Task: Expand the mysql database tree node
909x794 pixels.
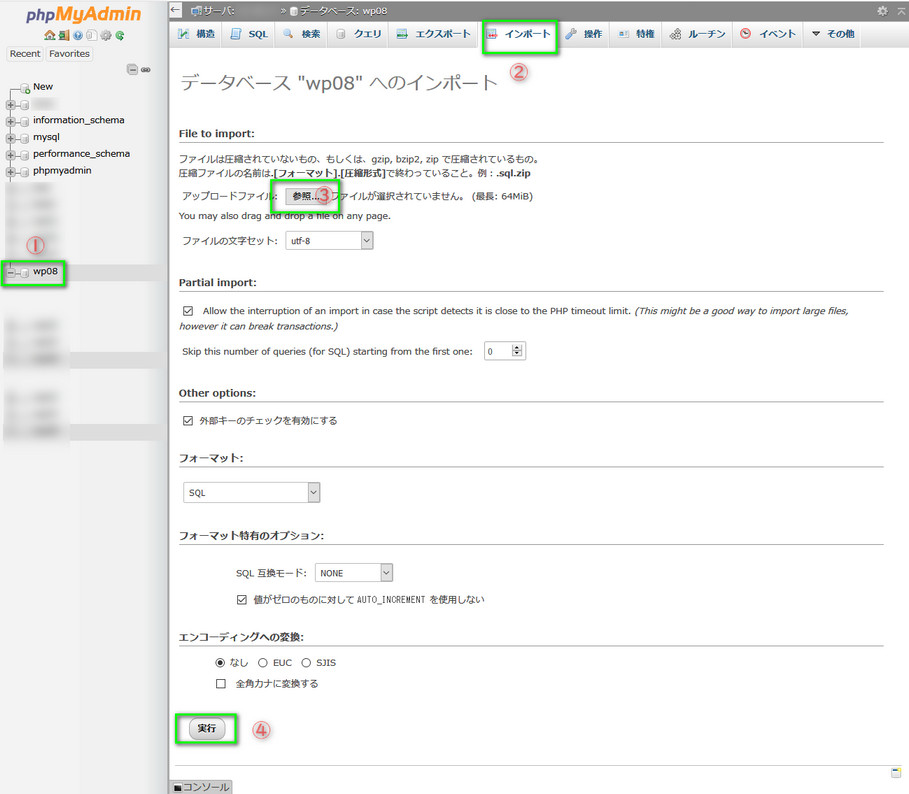Action: tap(11, 137)
